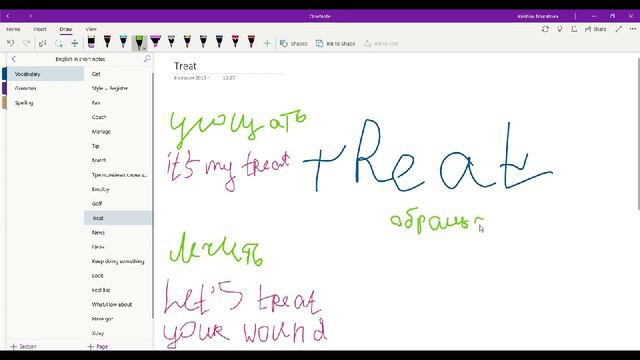Open the lightbulb Tell Me icon
The image size is (640, 360).
pyautogui.click(x=560, y=29)
